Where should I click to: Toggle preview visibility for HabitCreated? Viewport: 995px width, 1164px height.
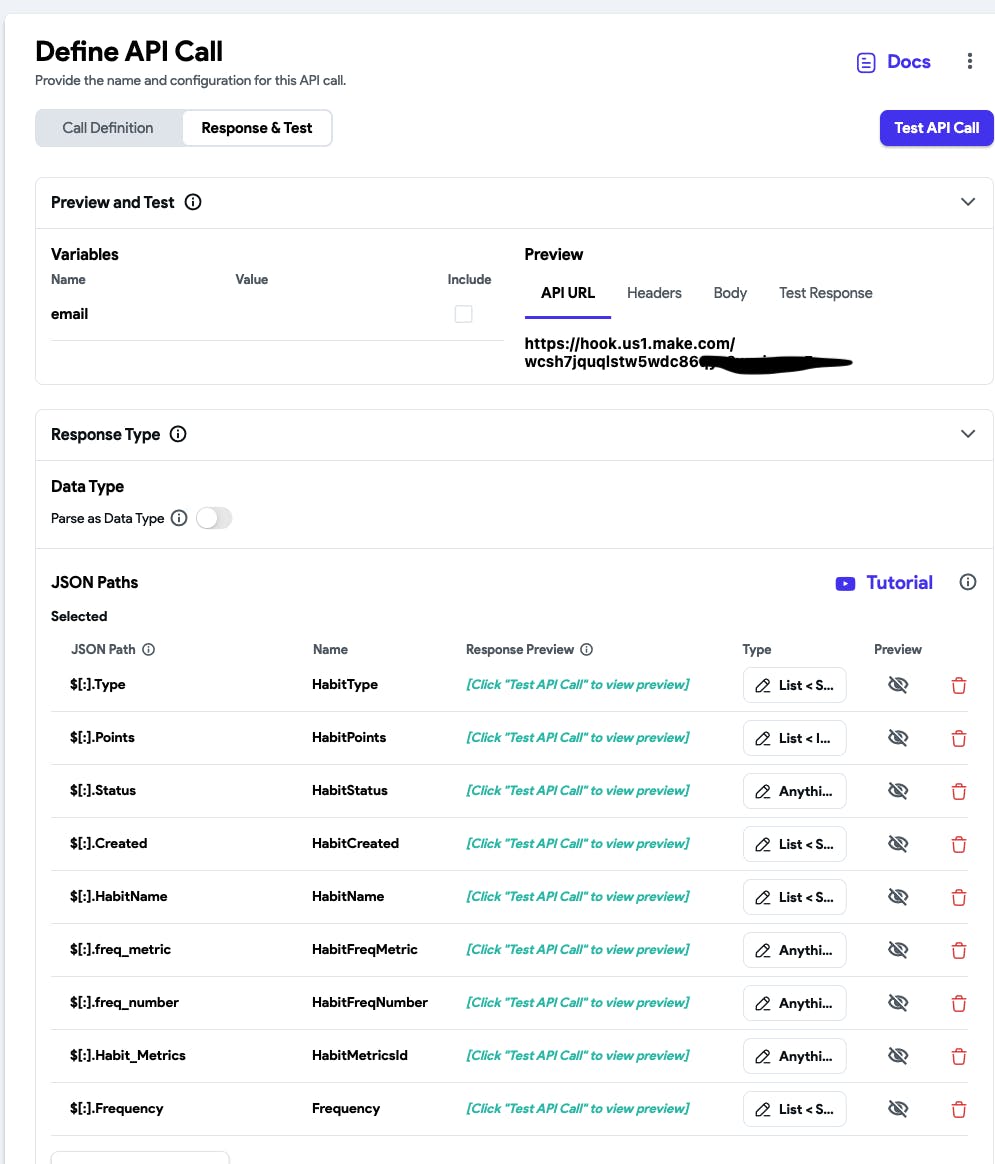(x=898, y=844)
